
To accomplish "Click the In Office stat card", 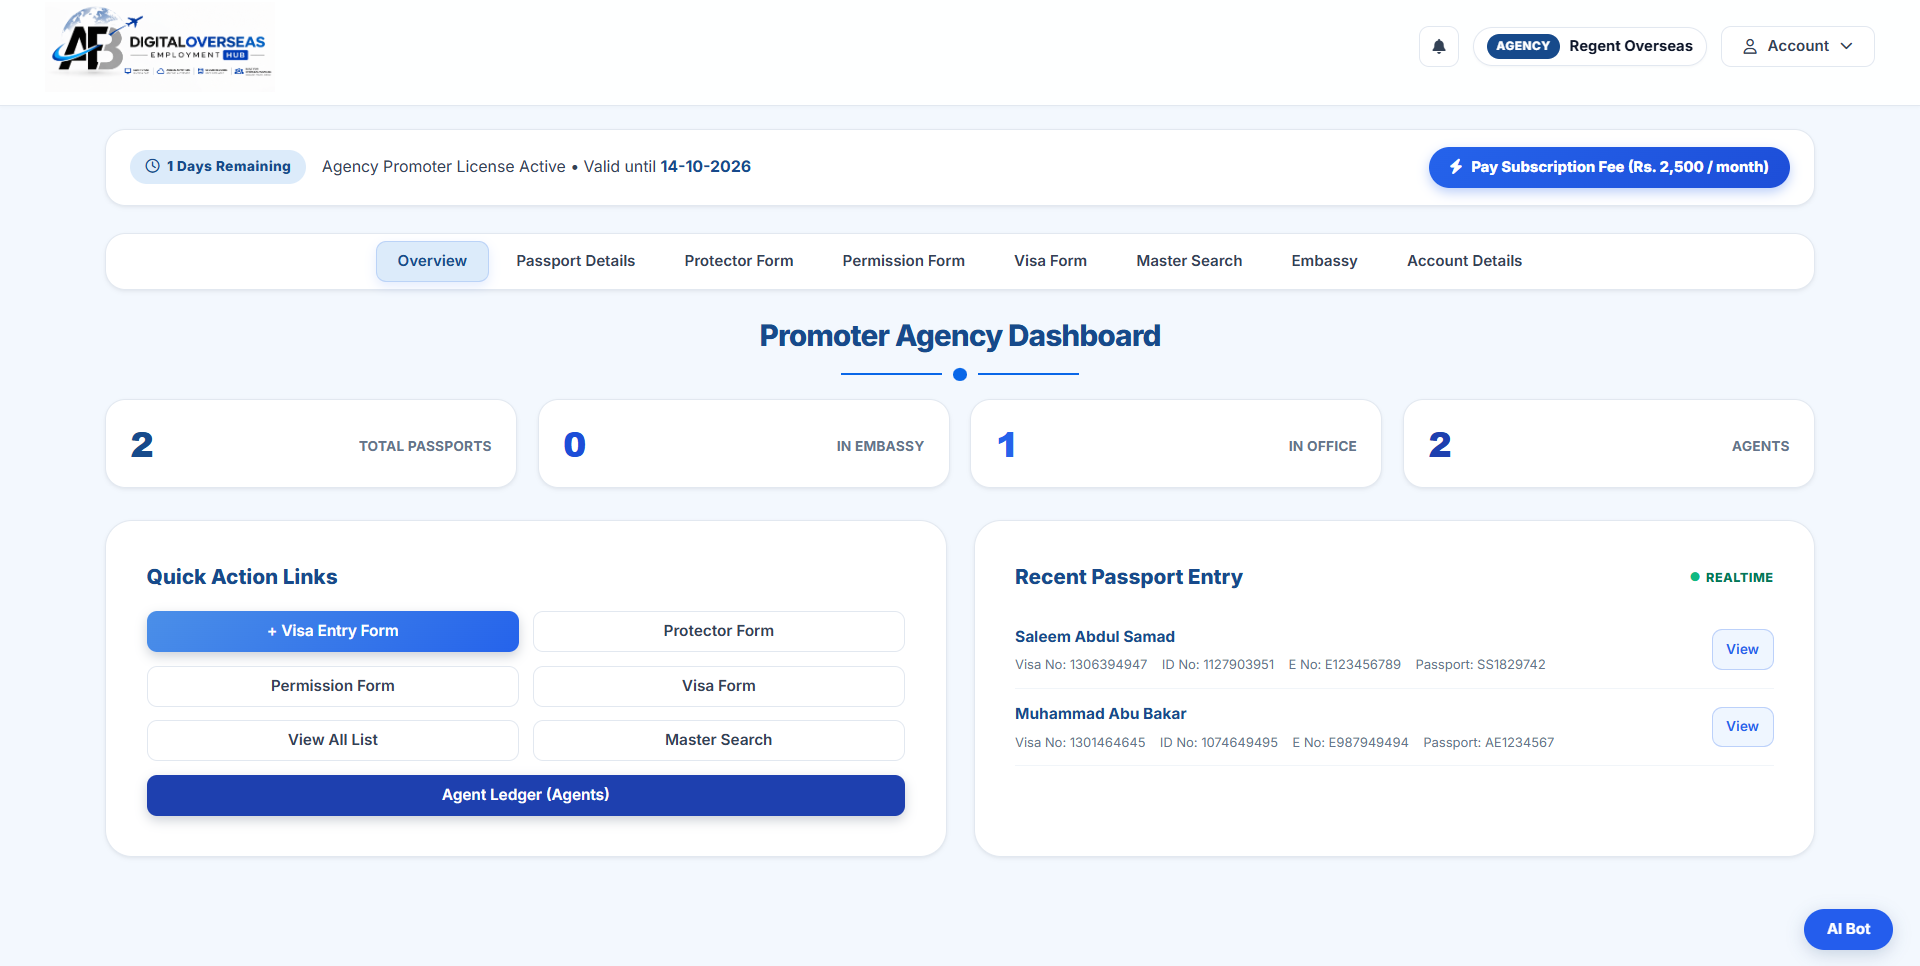I will (1176, 444).
